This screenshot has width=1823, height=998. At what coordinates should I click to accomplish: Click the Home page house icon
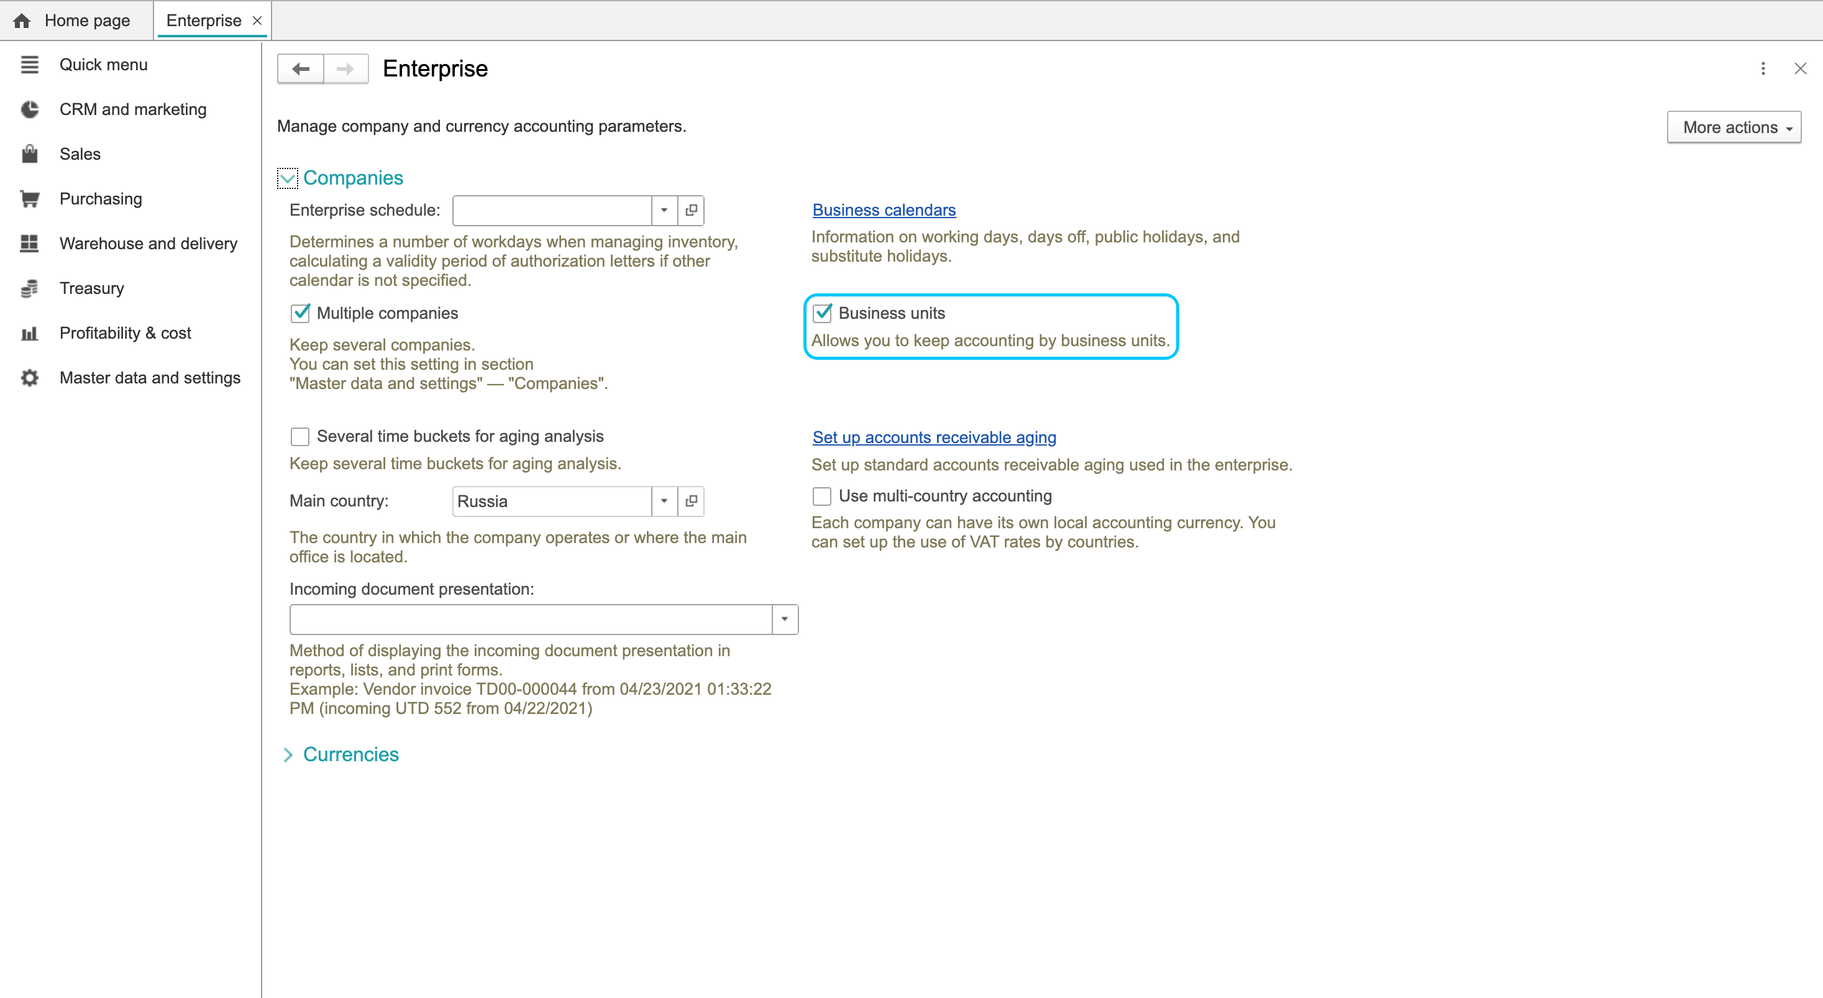pos(22,20)
